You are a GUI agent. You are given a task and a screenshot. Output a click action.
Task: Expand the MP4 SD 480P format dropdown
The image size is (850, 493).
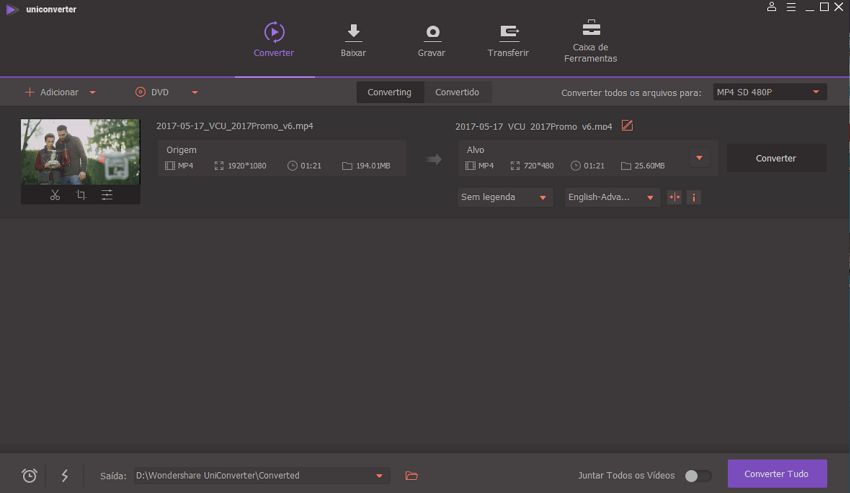coord(769,92)
